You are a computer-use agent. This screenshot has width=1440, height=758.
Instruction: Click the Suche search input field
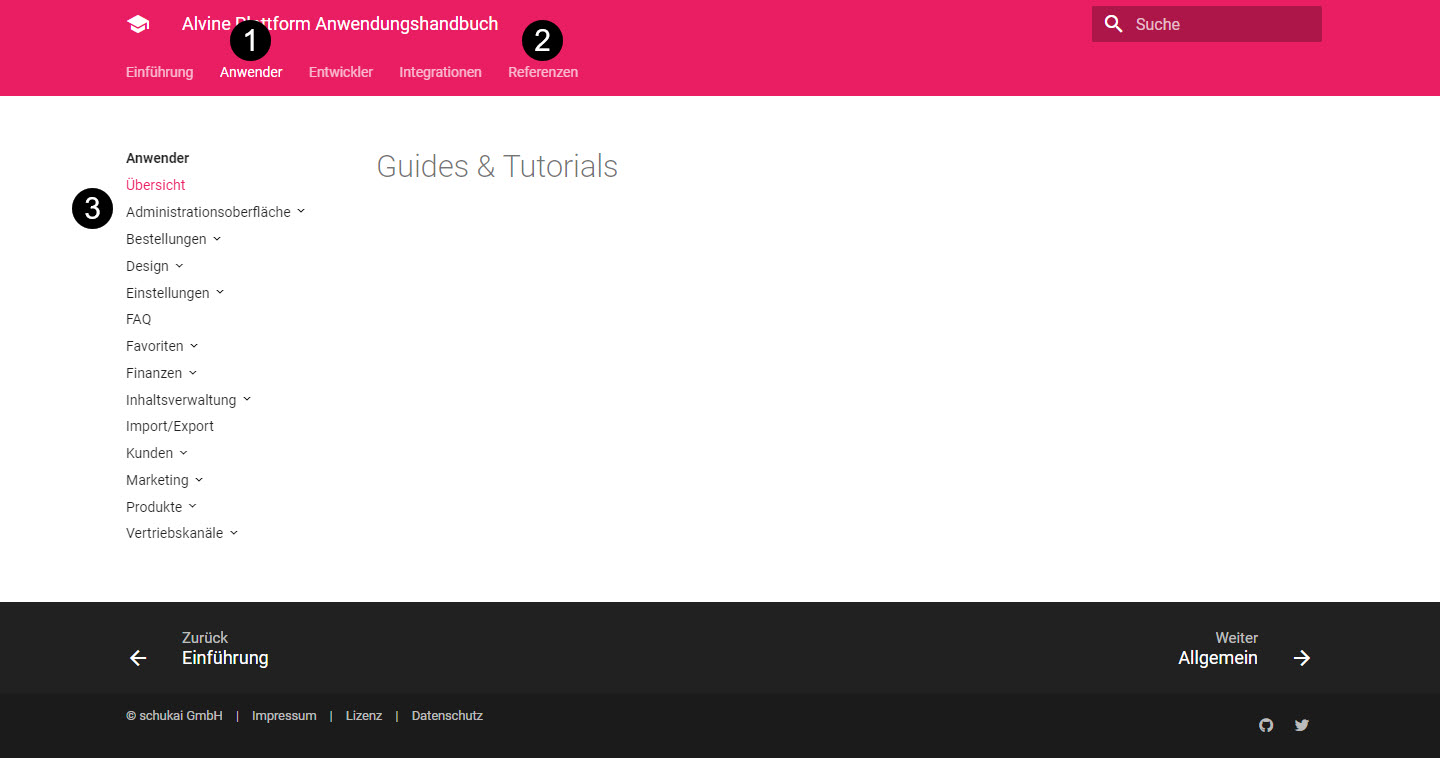click(x=1220, y=24)
